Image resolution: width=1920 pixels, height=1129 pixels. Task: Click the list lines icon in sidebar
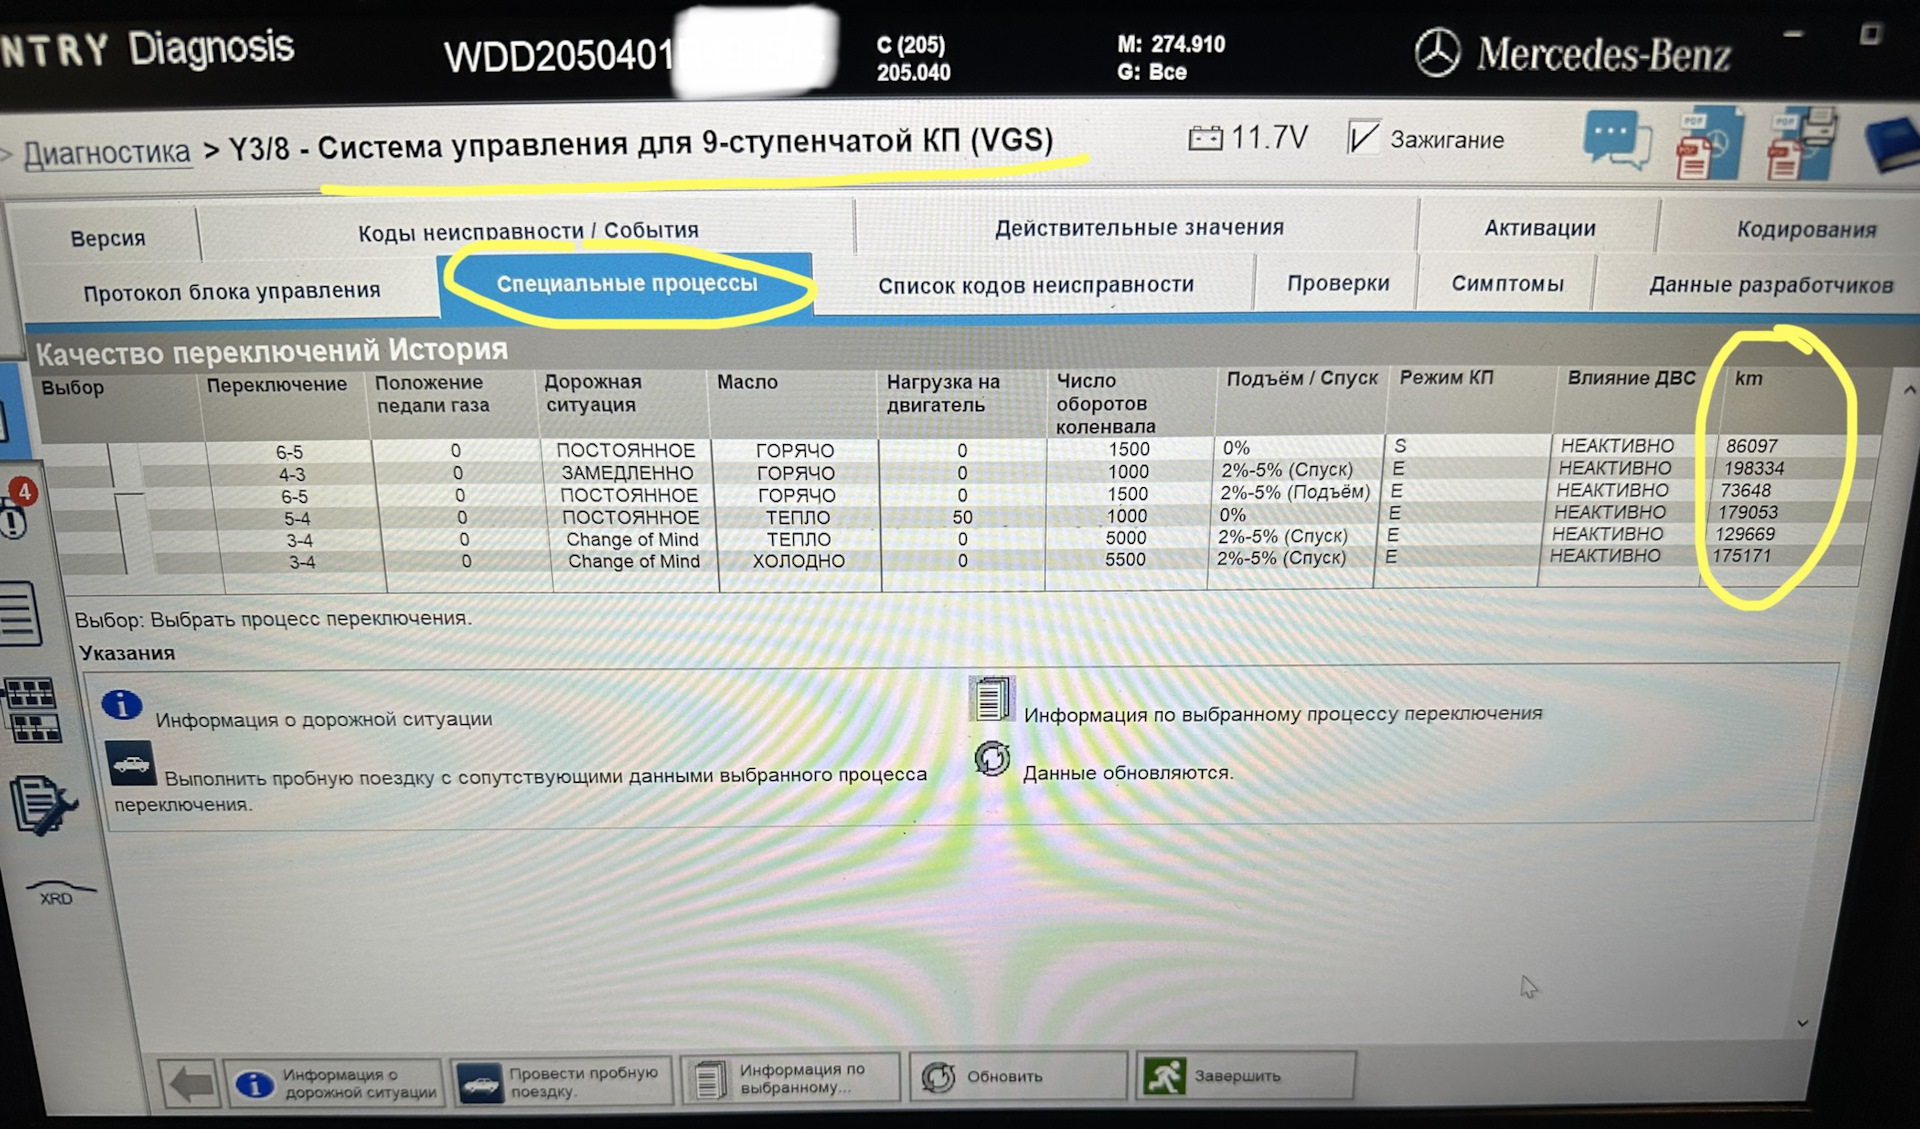pyautogui.click(x=20, y=612)
